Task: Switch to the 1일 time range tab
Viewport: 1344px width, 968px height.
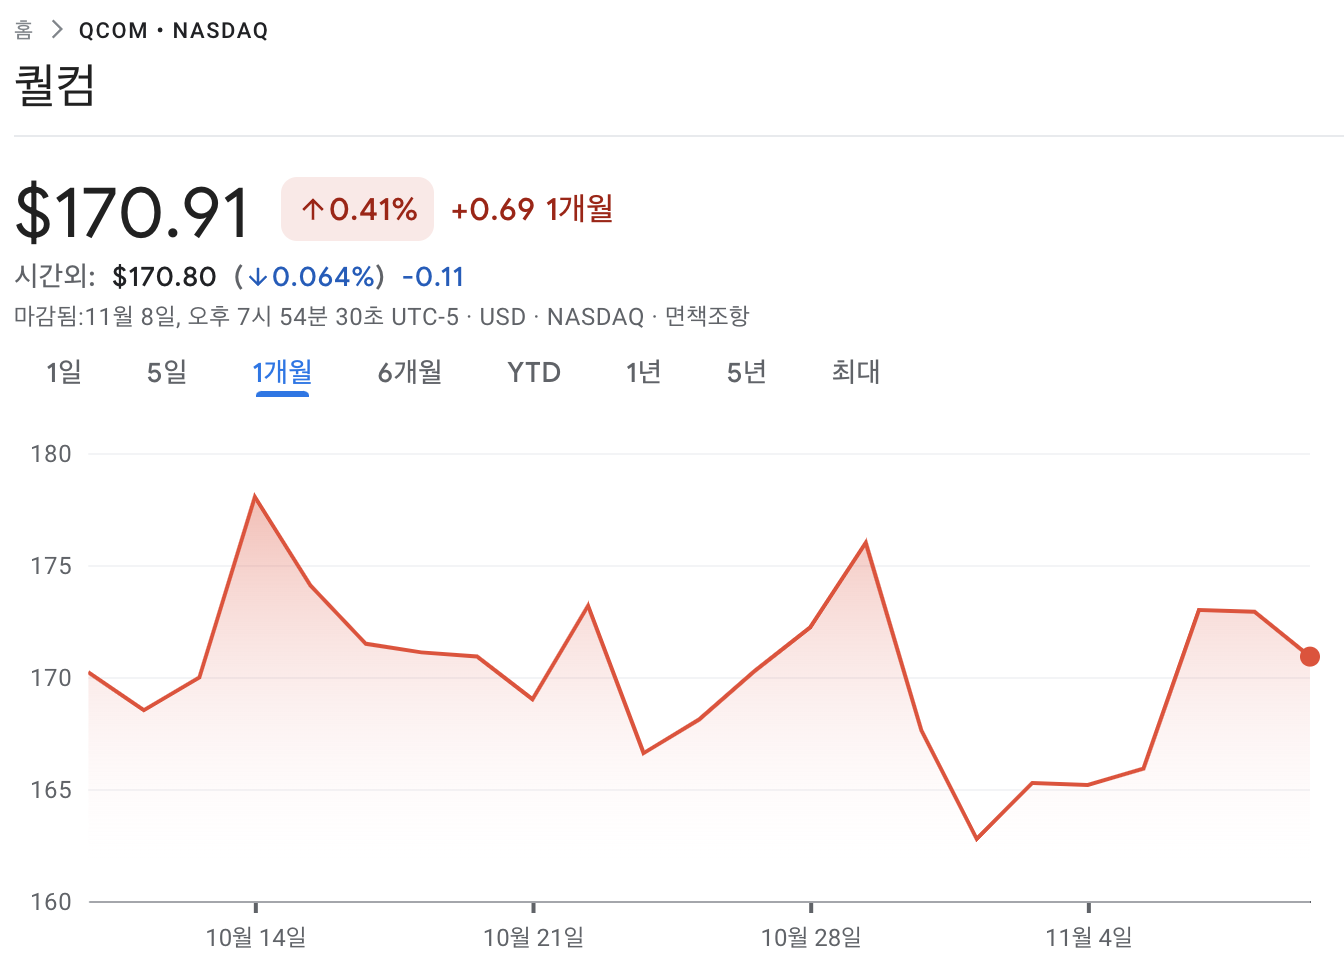Action: (64, 372)
